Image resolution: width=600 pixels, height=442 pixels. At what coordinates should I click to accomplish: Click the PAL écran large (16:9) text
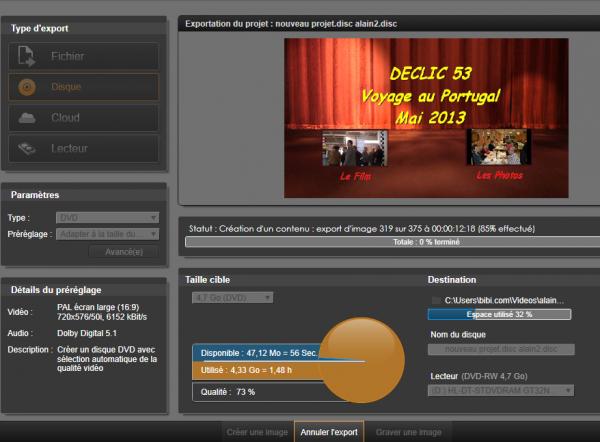(x=98, y=307)
